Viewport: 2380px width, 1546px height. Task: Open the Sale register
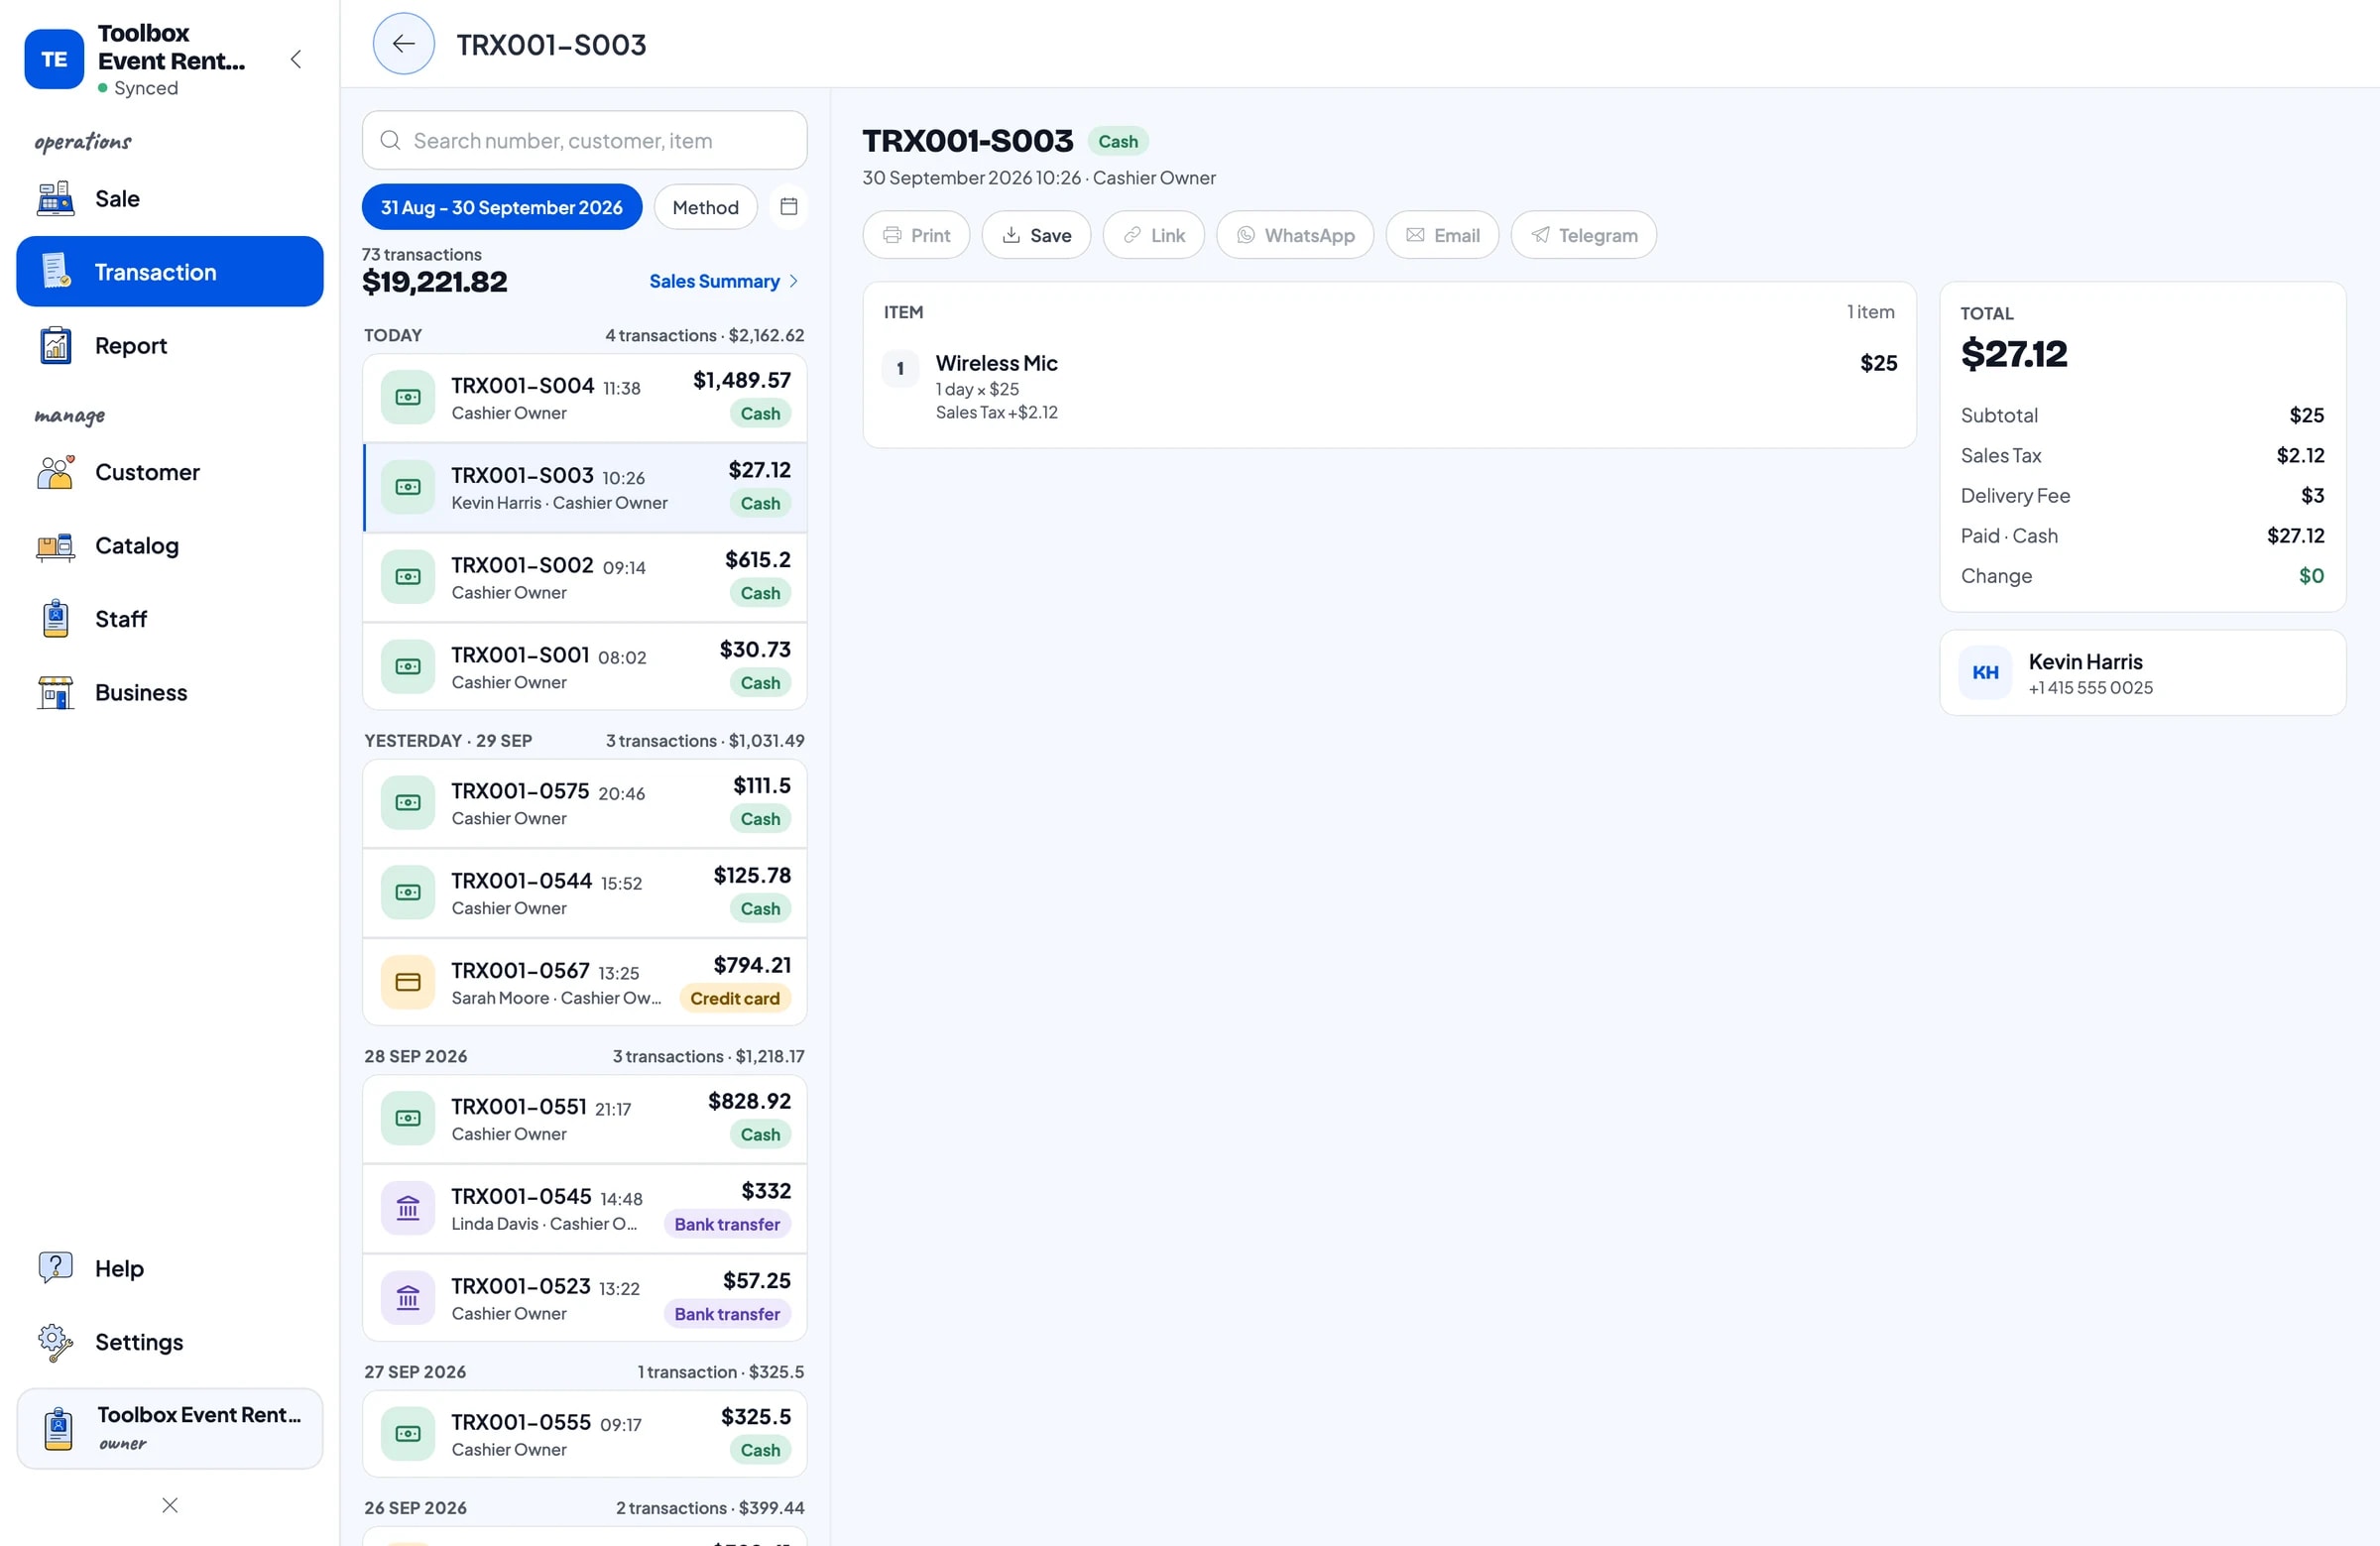(170, 199)
